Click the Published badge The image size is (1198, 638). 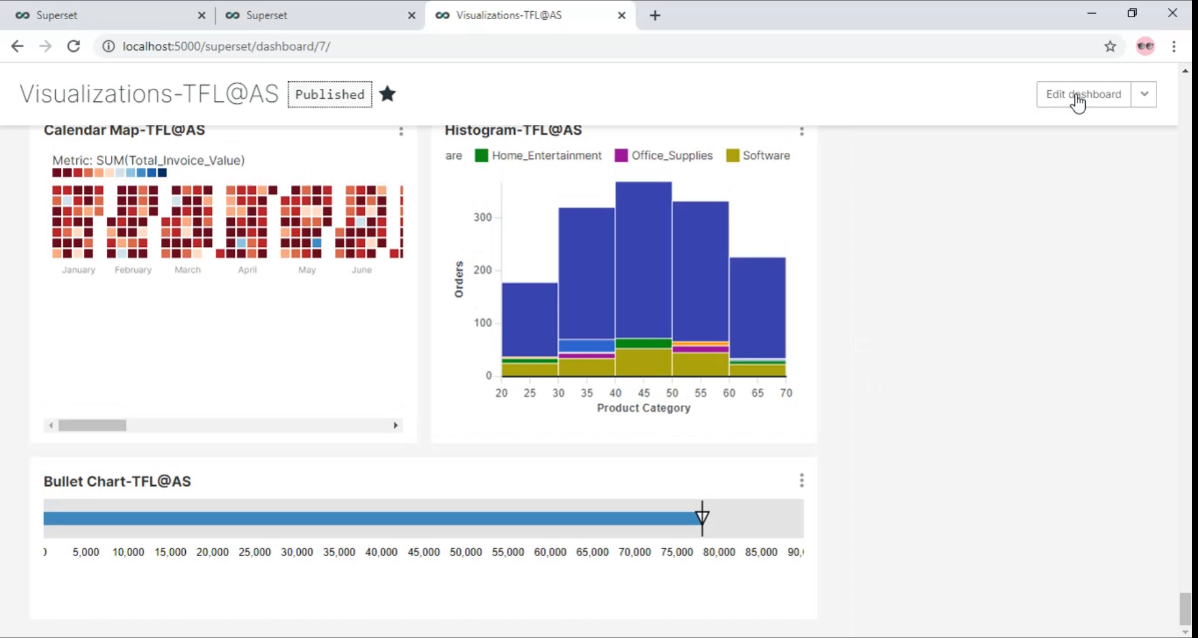coord(329,94)
